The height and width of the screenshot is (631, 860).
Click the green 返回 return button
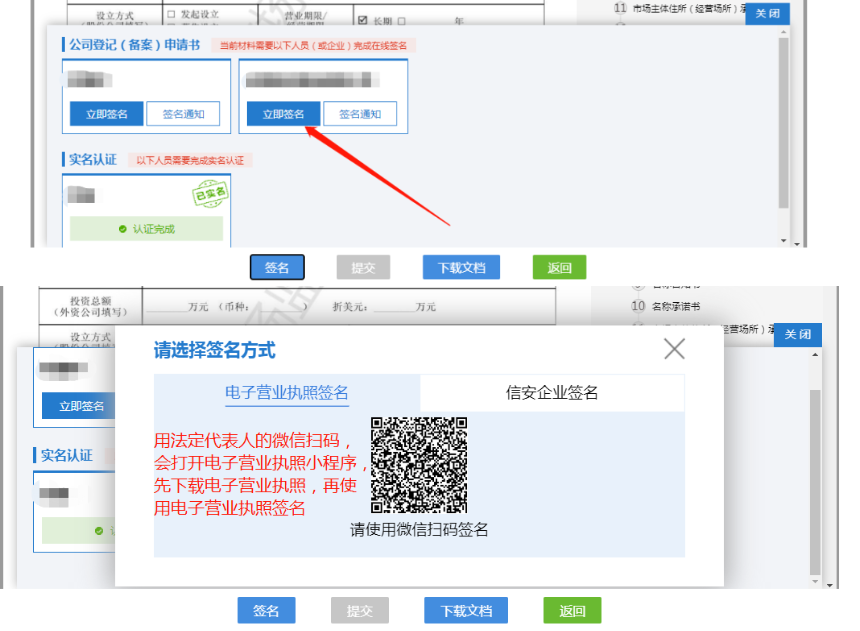coord(572,610)
